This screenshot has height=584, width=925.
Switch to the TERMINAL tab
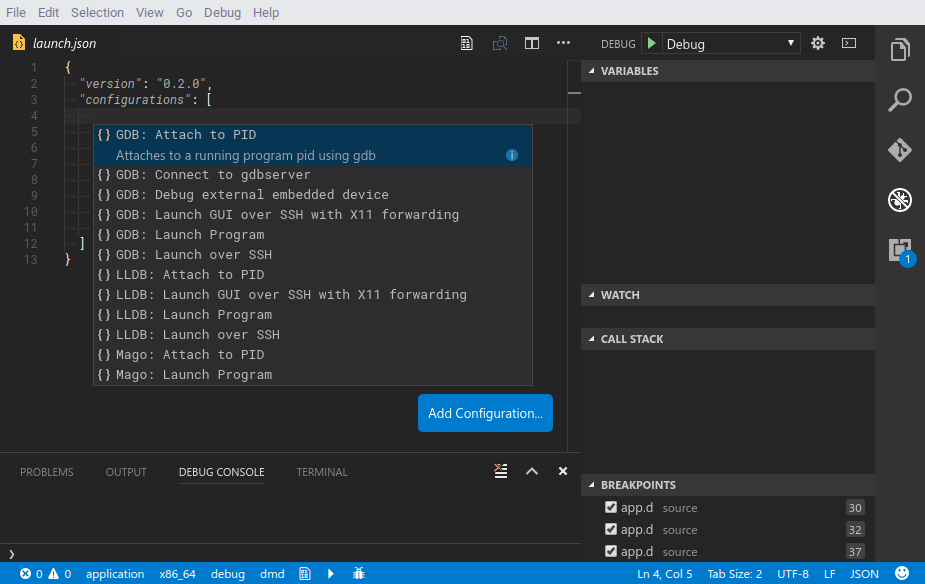pos(321,472)
